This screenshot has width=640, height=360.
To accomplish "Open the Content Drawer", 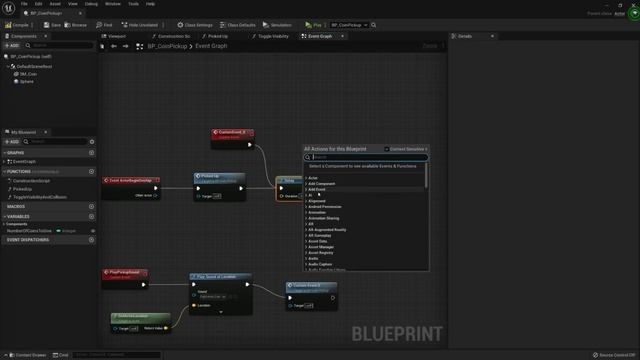I will pyautogui.click(x=27, y=355).
